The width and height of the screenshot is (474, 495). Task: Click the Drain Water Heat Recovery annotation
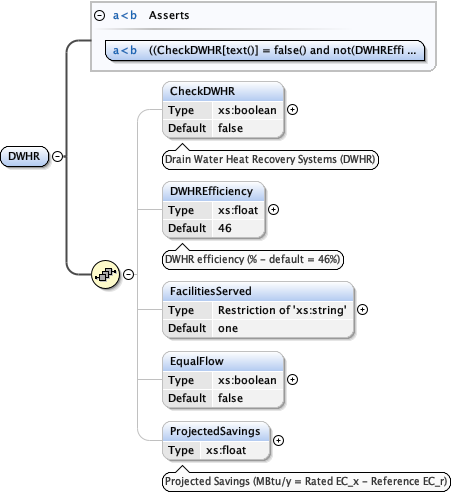click(x=270, y=159)
